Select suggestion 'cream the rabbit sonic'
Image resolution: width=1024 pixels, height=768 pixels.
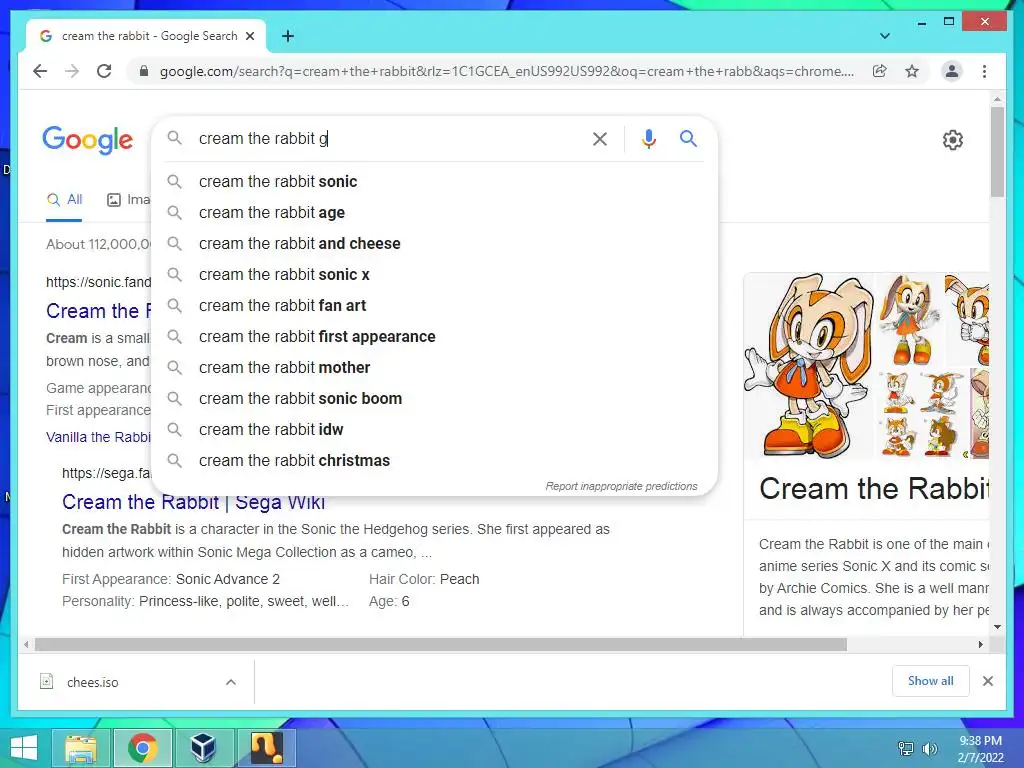pyautogui.click(x=434, y=182)
